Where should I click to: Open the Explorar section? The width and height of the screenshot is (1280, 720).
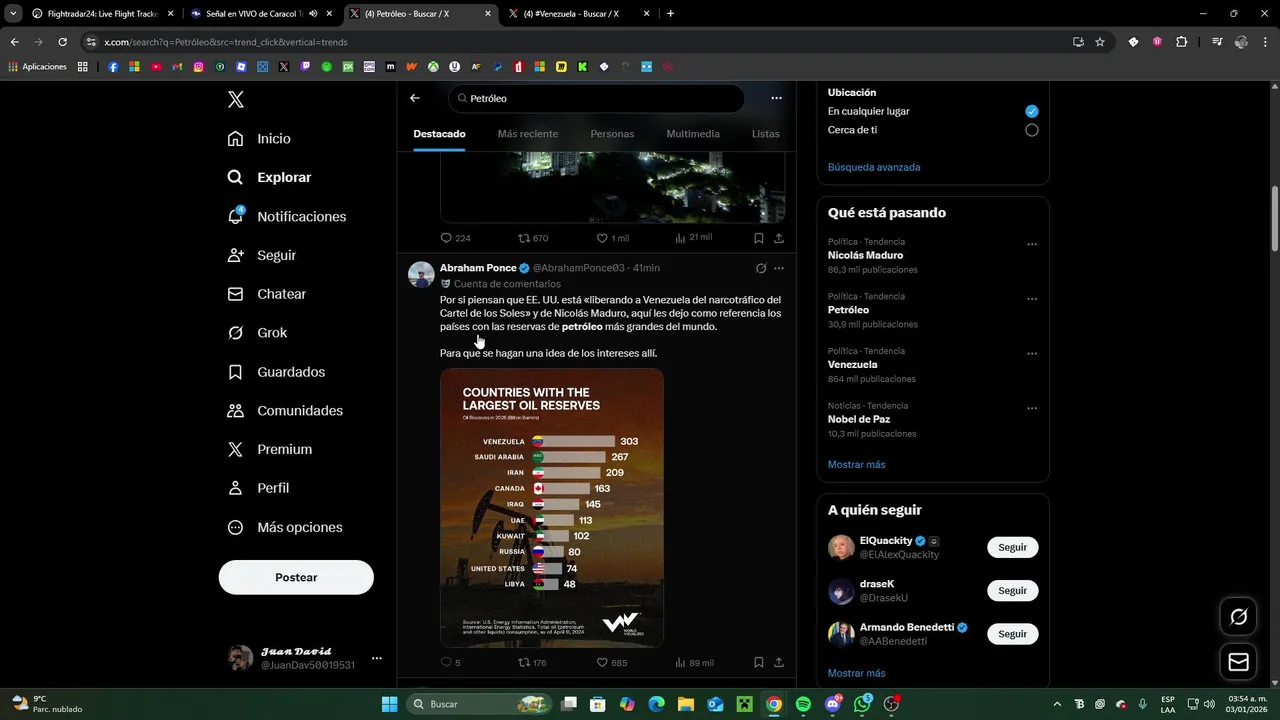pyautogui.click(x=269, y=177)
